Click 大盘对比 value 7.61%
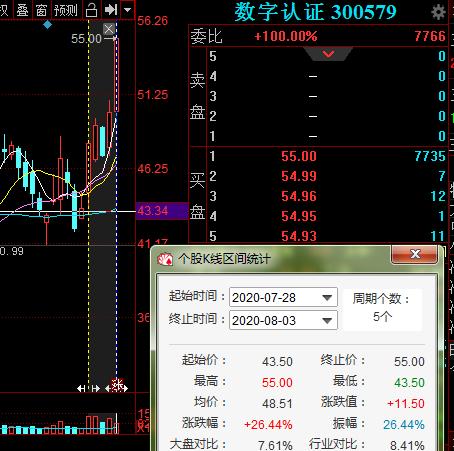 point(275,445)
